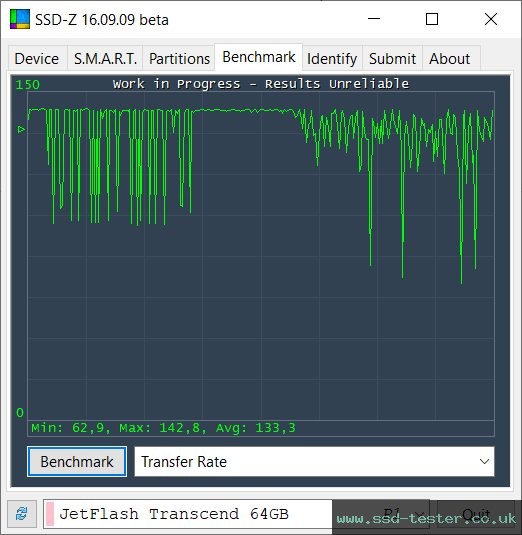Switch to the S.M.A.R.T. tab
Image resolution: width=522 pixels, height=535 pixels.
coord(105,58)
